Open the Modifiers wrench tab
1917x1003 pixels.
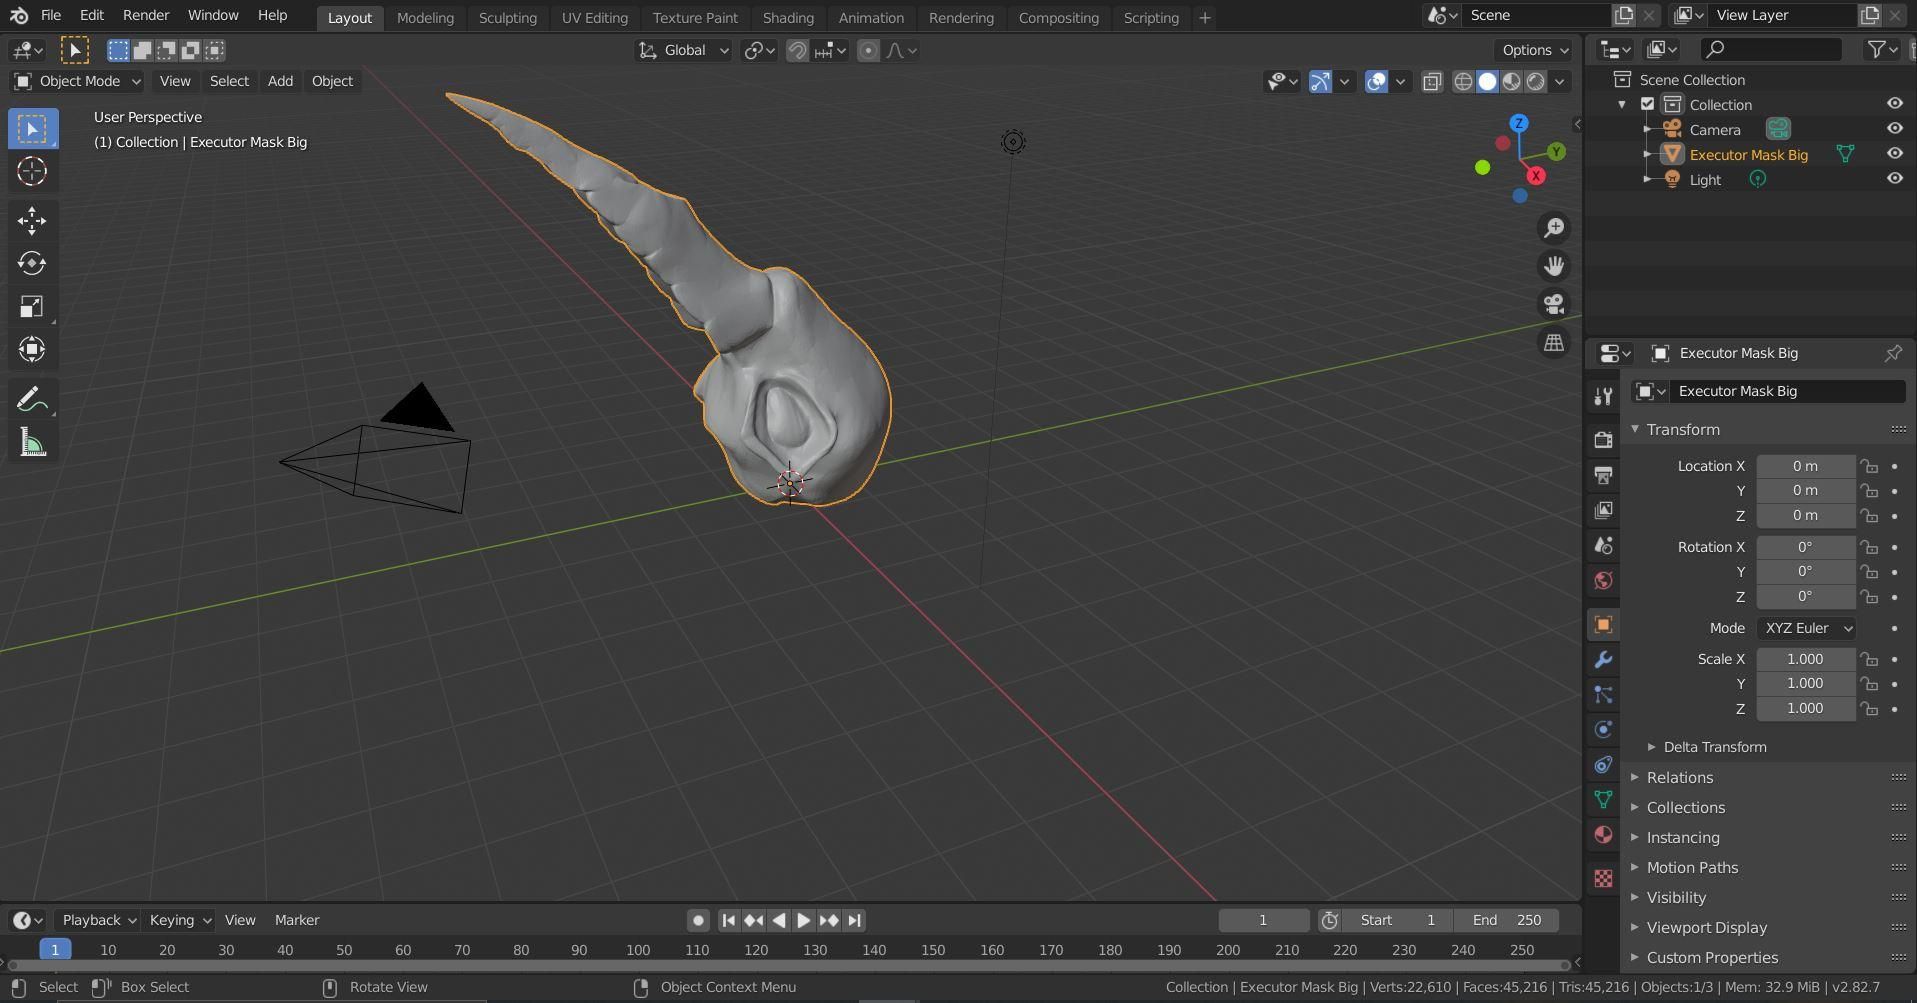click(x=1603, y=660)
